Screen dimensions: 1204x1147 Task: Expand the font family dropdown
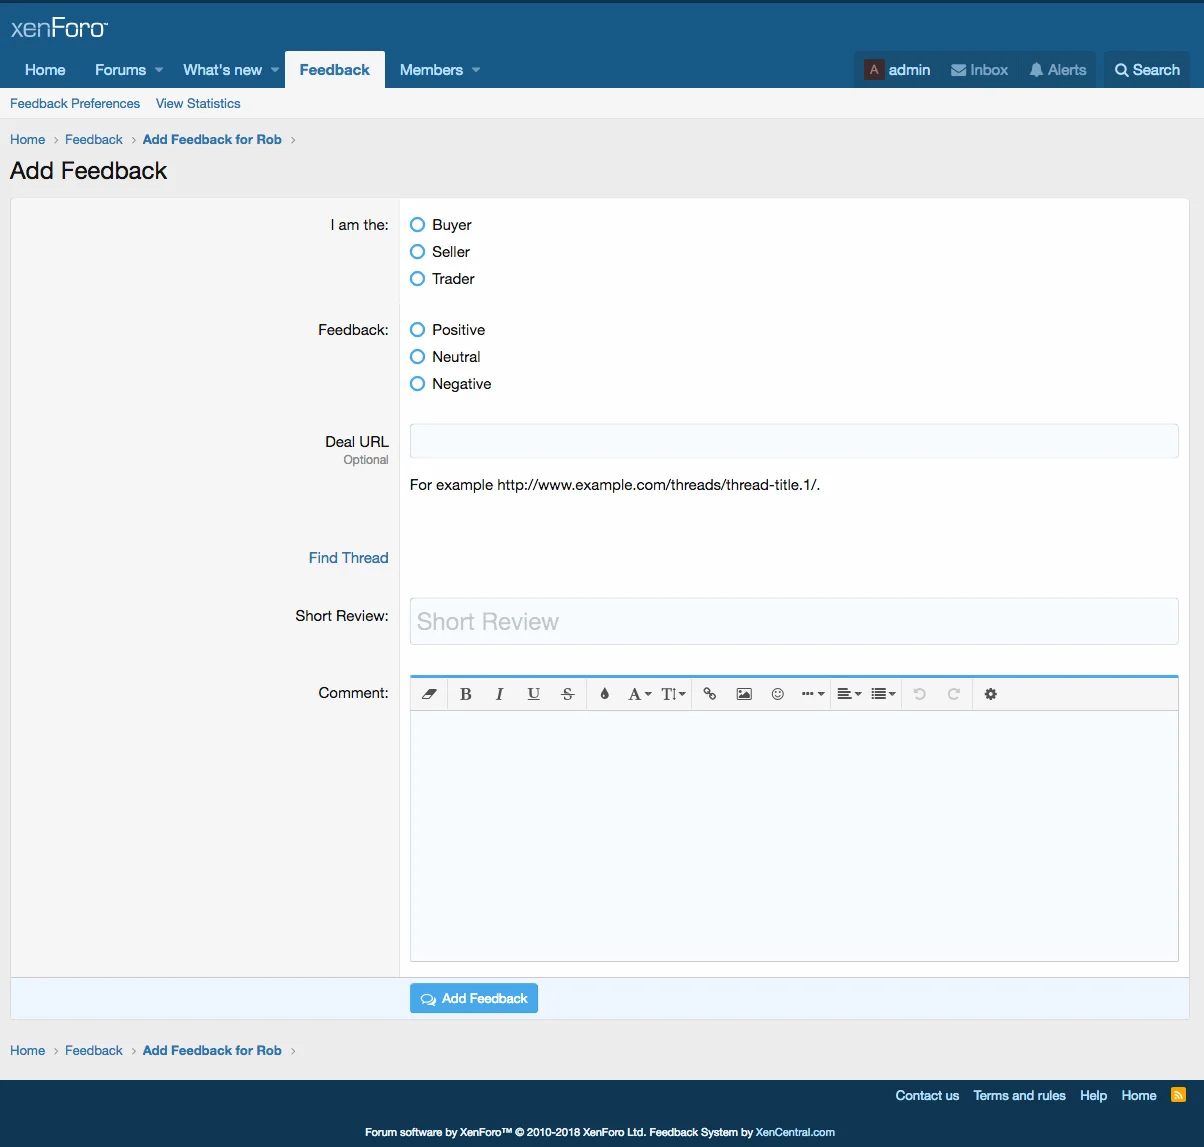point(639,694)
